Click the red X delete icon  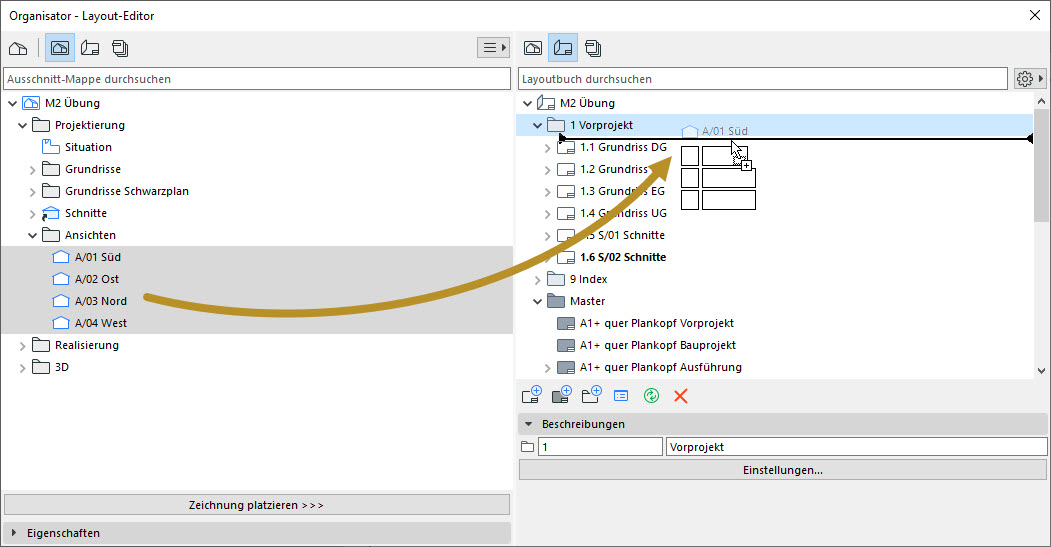681,396
